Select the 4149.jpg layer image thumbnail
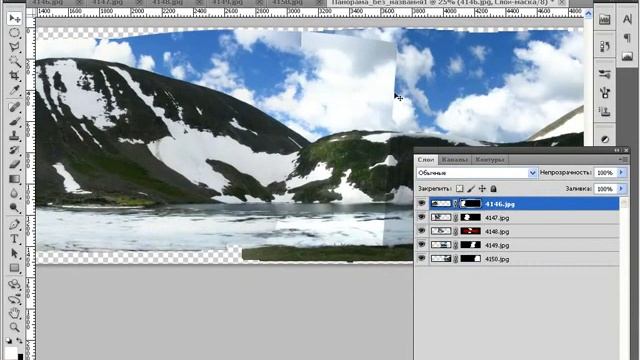 pyautogui.click(x=441, y=245)
